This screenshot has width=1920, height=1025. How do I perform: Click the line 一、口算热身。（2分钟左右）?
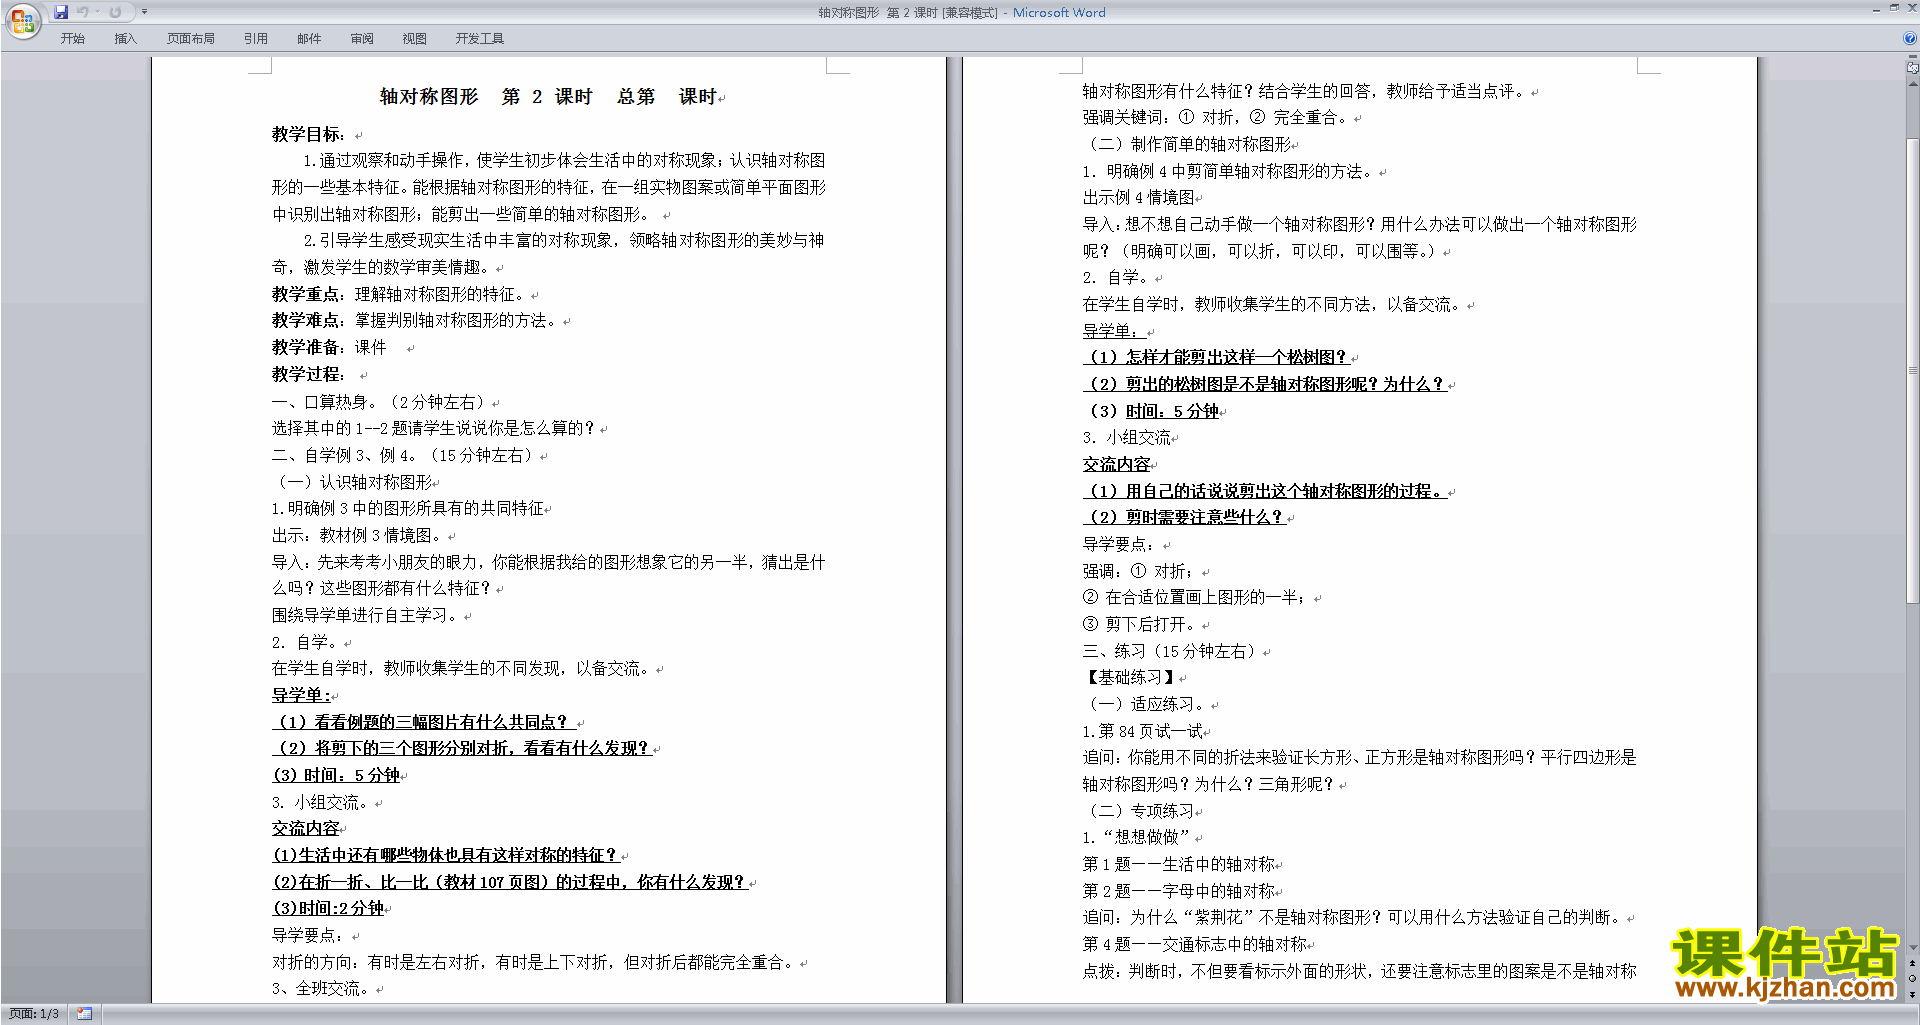point(381,402)
